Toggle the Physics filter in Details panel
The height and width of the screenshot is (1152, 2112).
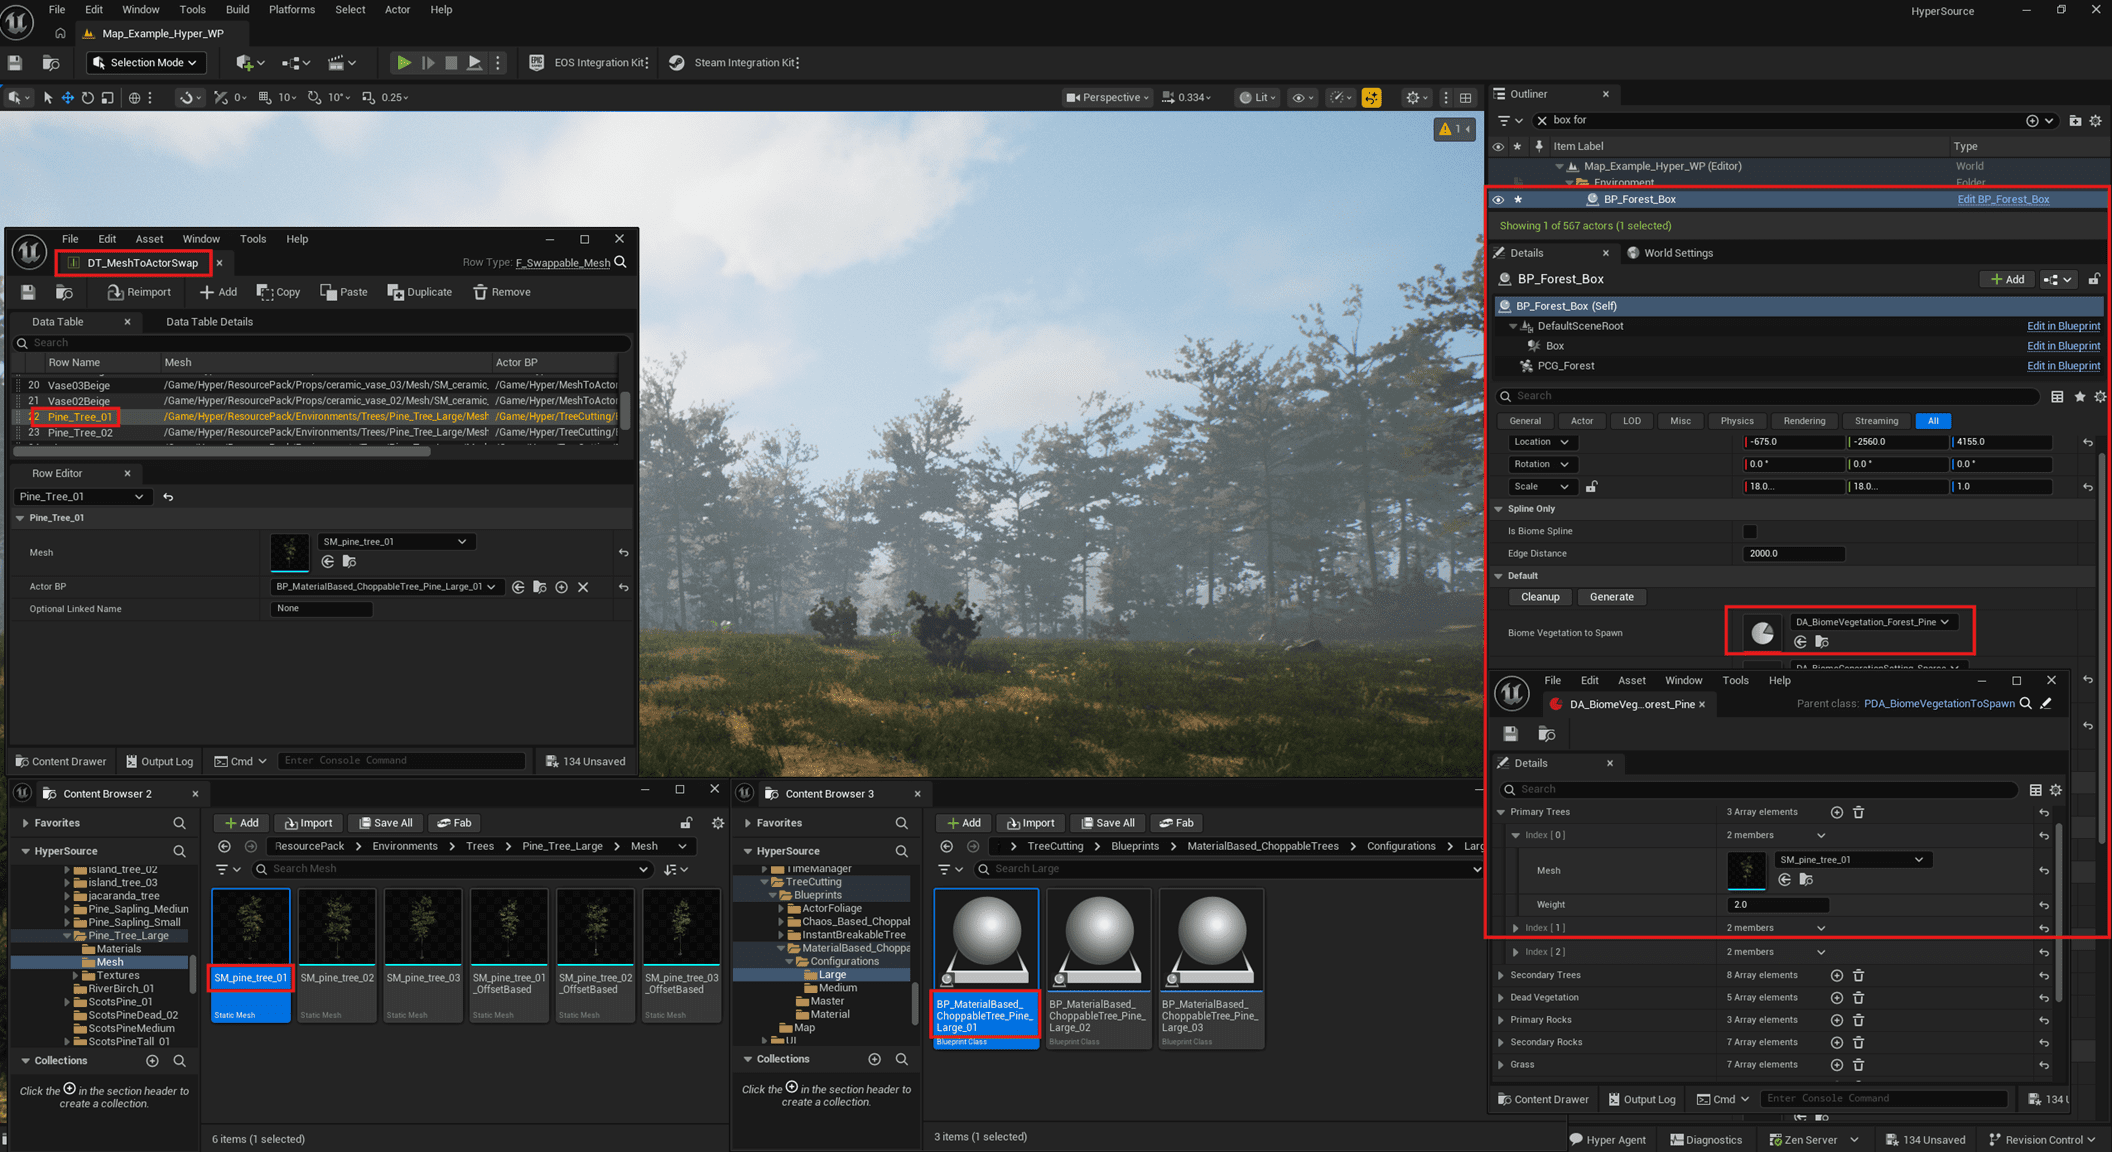click(x=1737, y=421)
